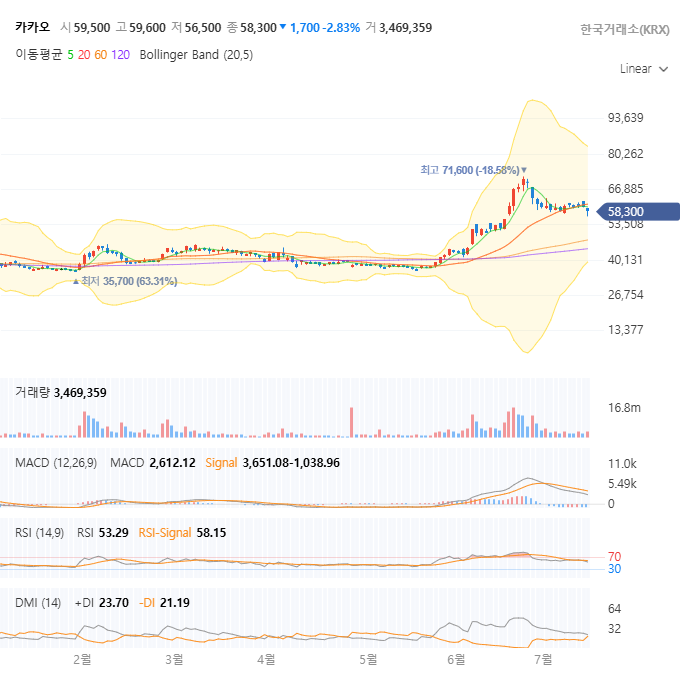Click the 80,262 price axis label
680x697 pixels.
[x=625, y=154]
